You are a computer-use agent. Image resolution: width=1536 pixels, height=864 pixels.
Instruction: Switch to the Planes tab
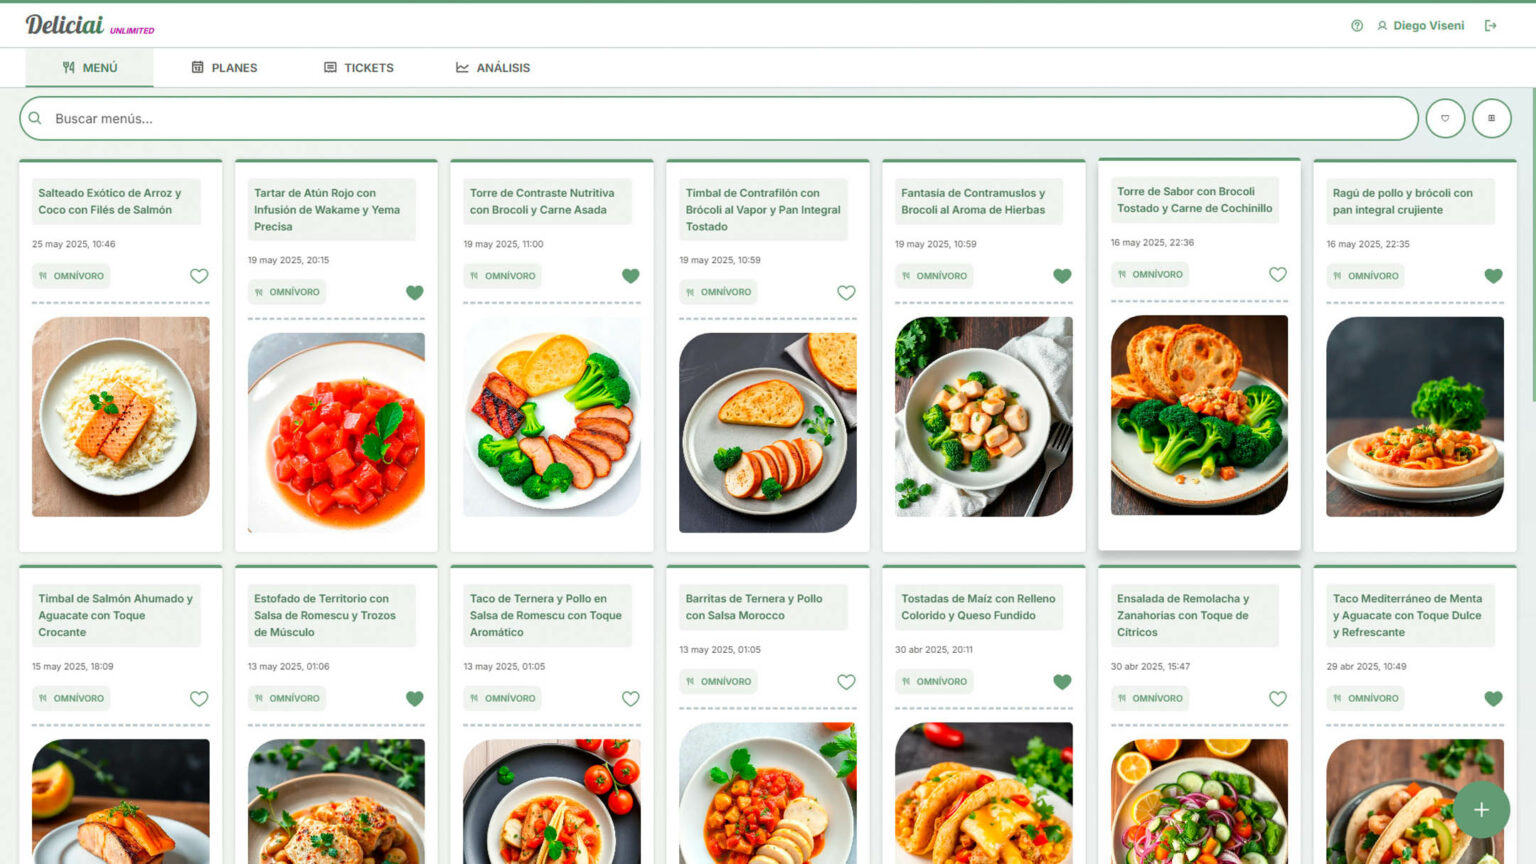click(x=224, y=68)
